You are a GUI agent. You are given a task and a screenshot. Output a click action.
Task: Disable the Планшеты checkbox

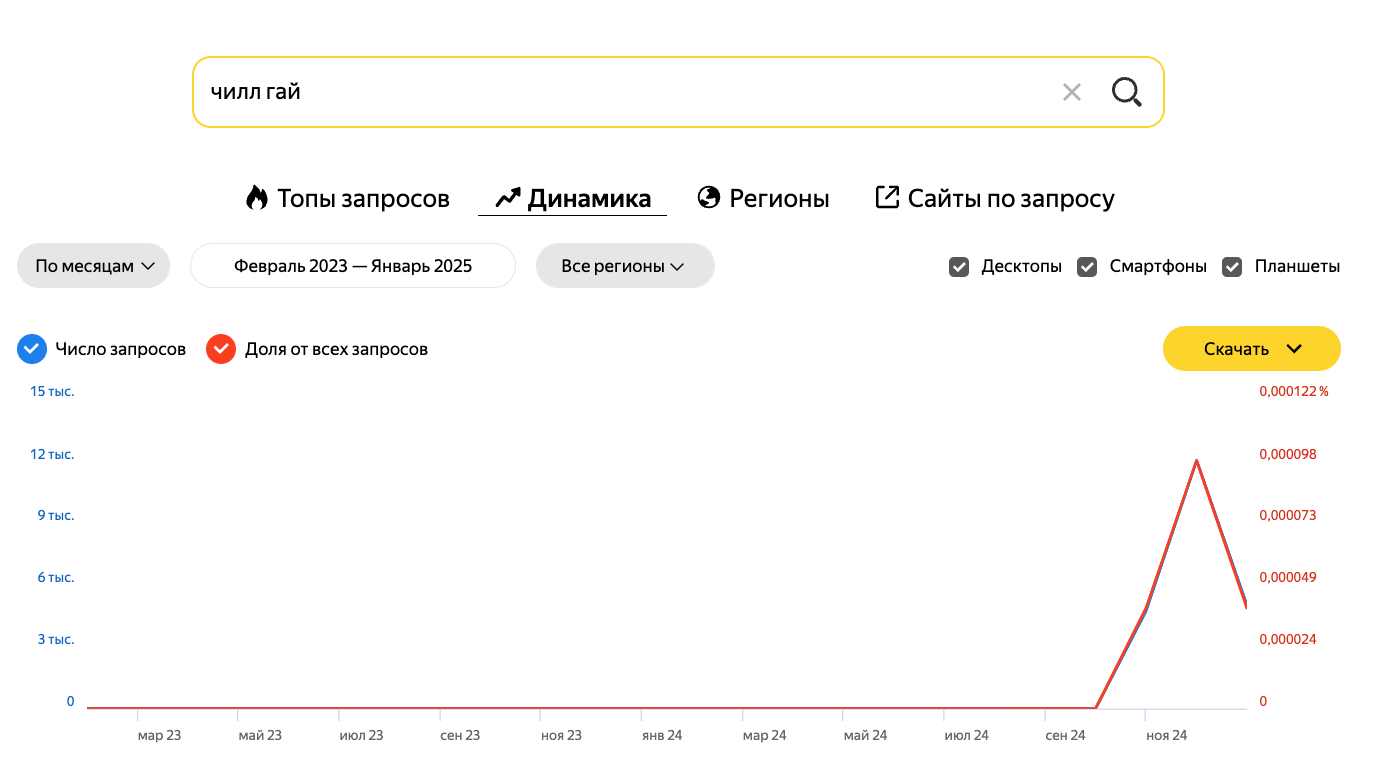coord(1232,267)
